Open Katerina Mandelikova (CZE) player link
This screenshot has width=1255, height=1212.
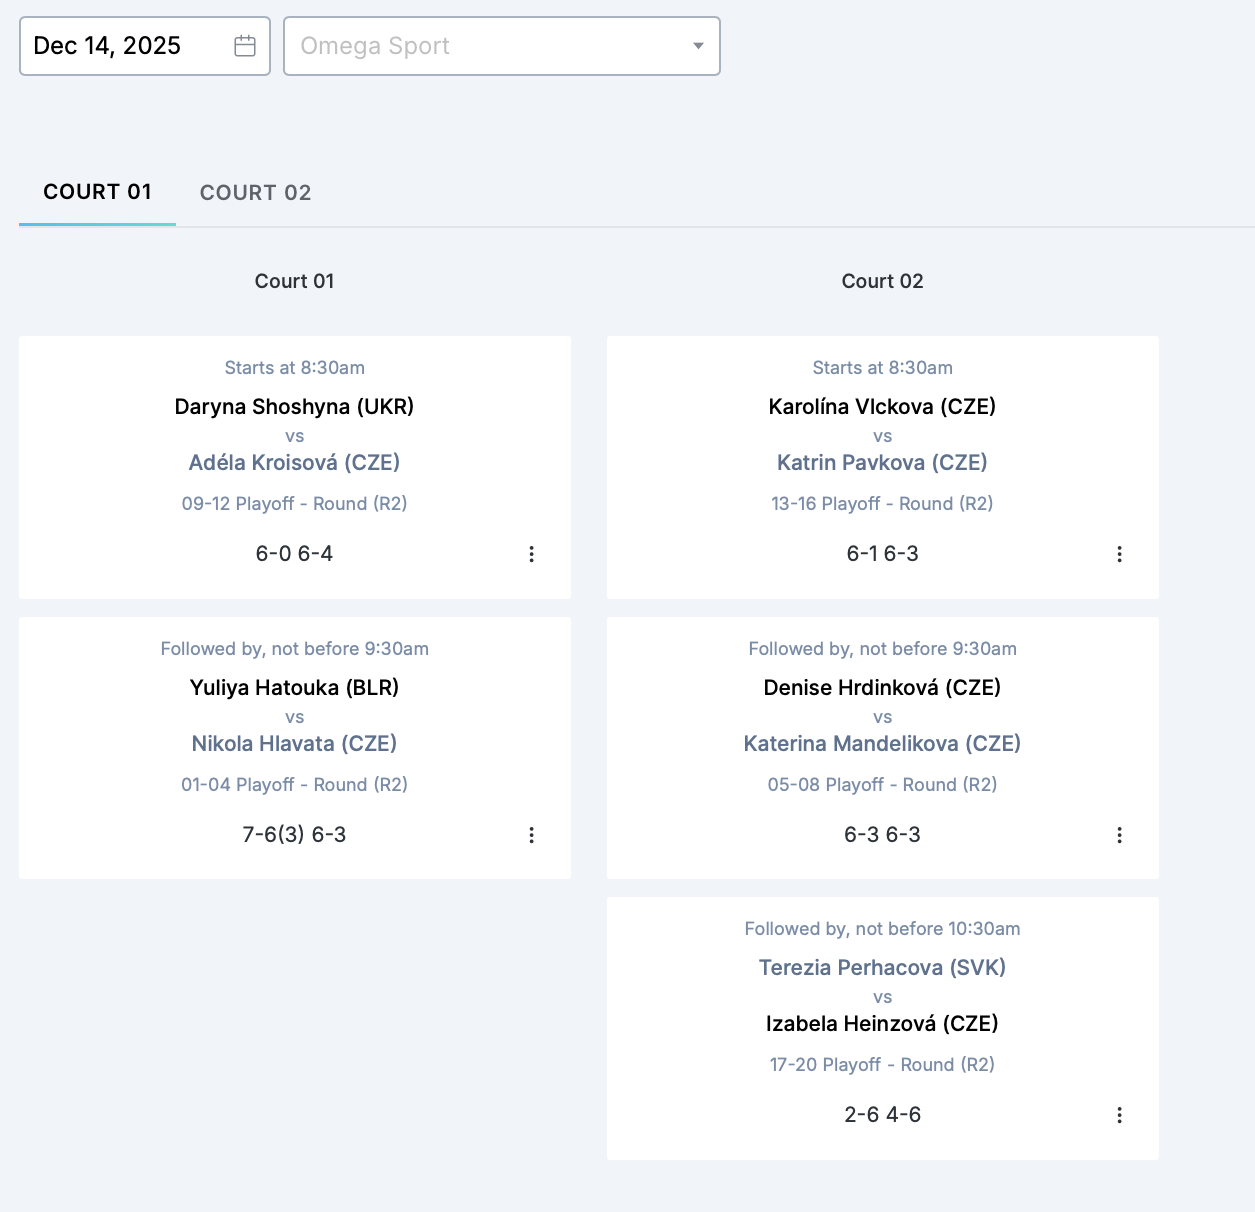pyautogui.click(x=882, y=743)
